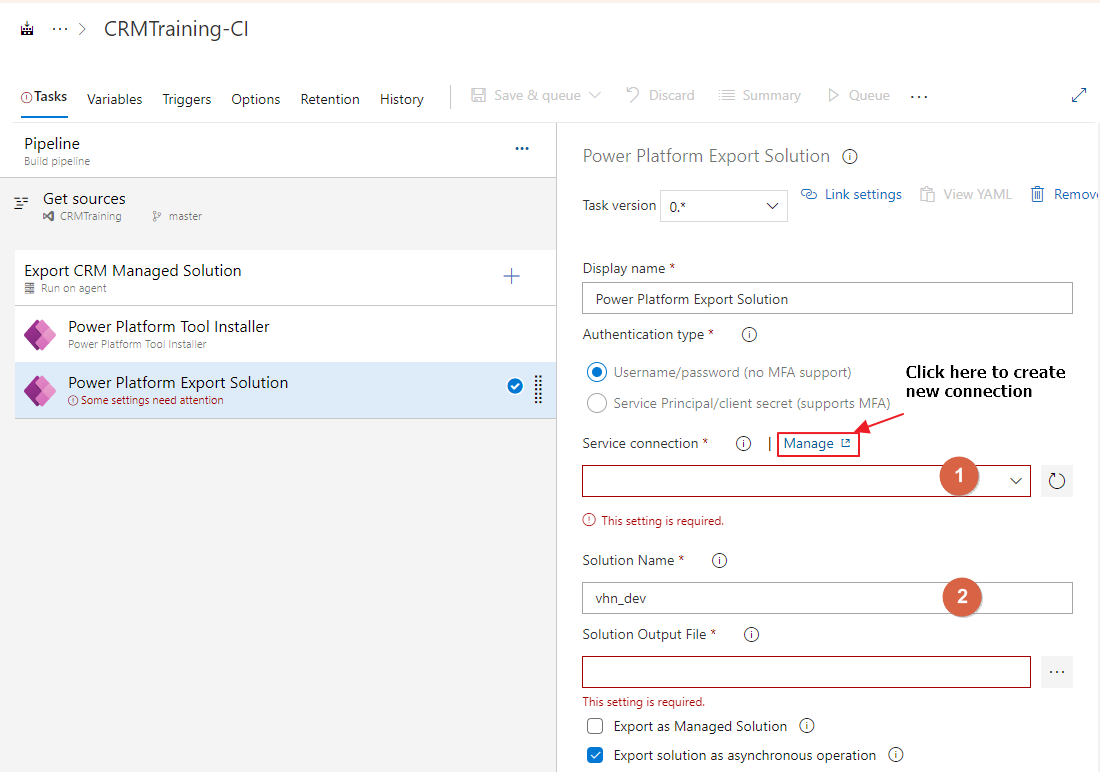The width and height of the screenshot is (1100, 772).
Task: Show asynchronous operation info tooltip
Action: [896, 754]
